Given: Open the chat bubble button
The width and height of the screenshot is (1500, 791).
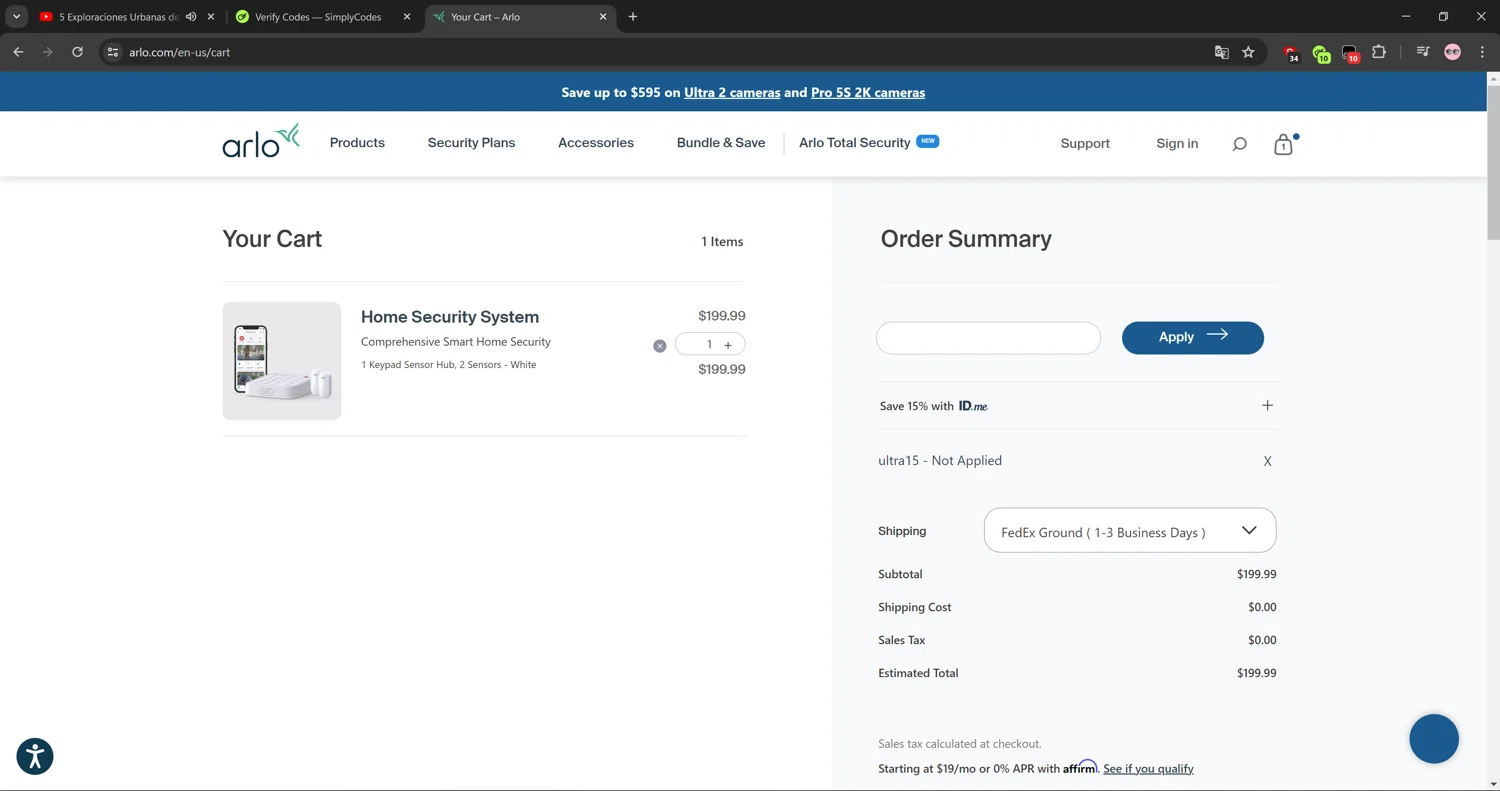Looking at the screenshot, I should click(x=1434, y=739).
